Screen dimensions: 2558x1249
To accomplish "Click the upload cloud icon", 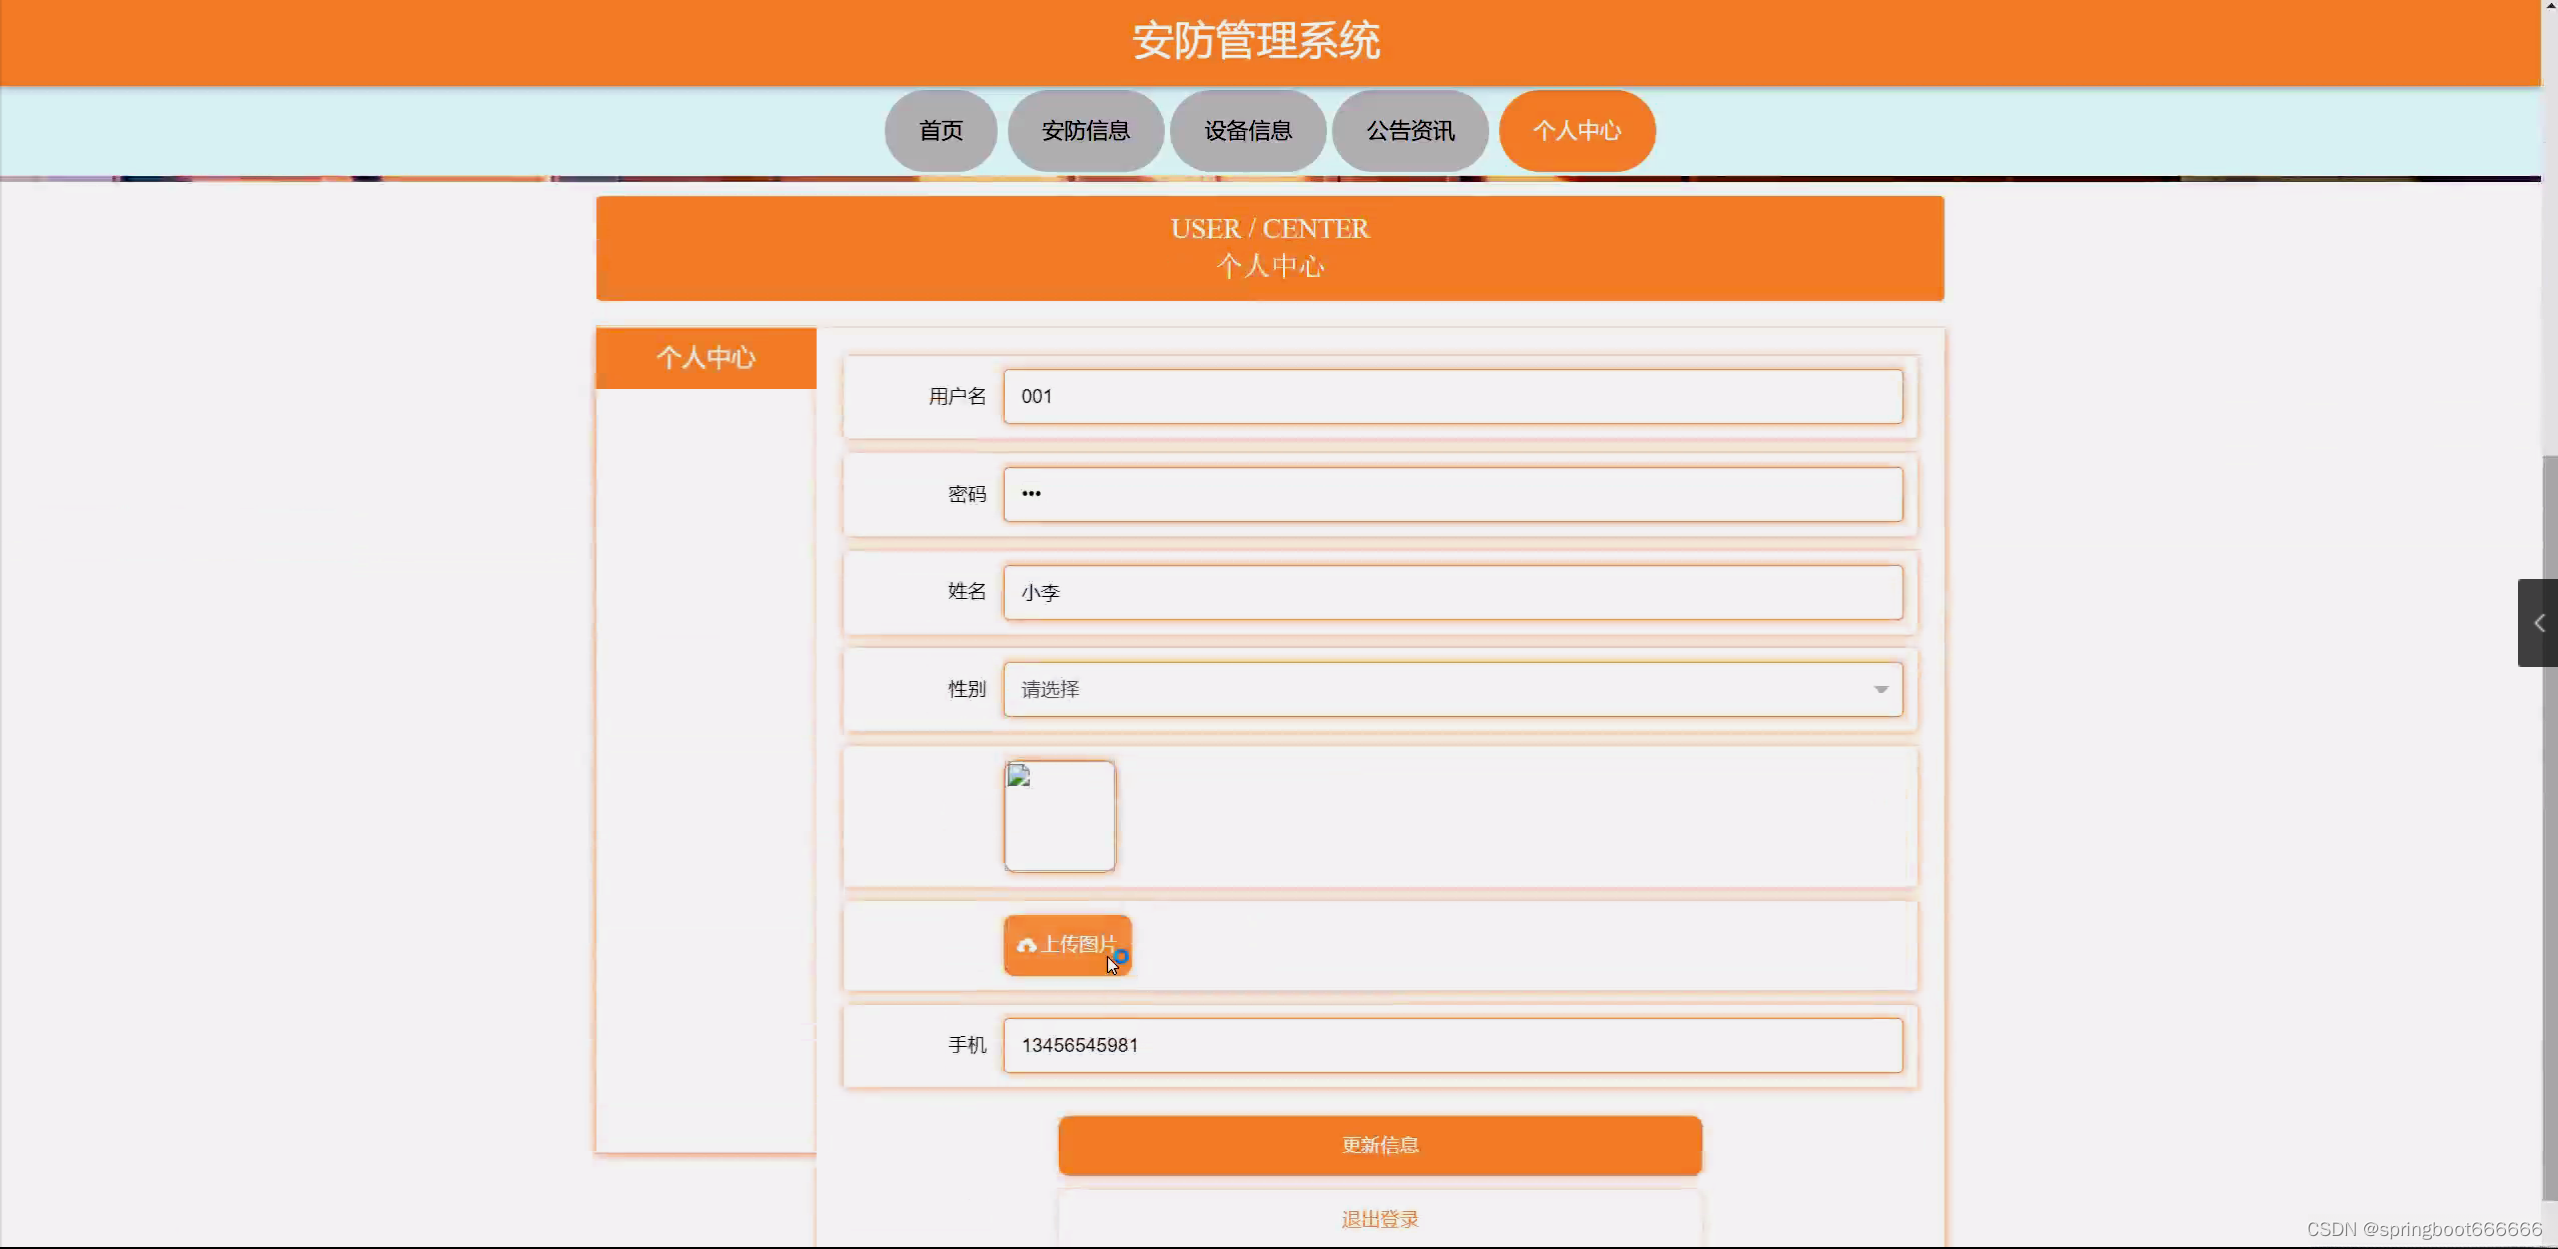I will pyautogui.click(x=1026, y=945).
